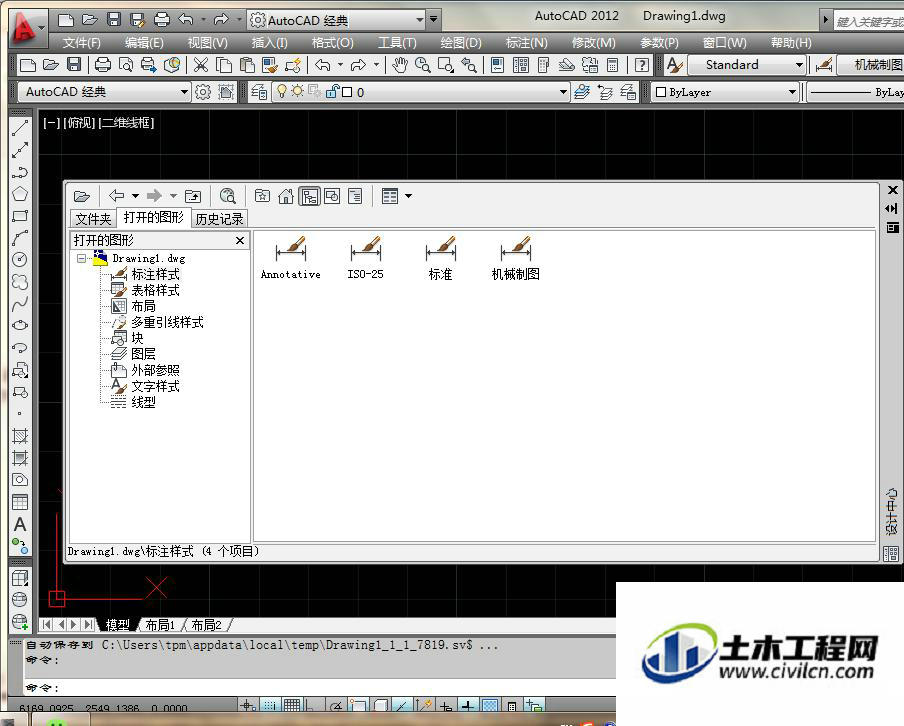904x726 pixels.
Task: Open the application menu red A dropdown
Action: (27, 27)
